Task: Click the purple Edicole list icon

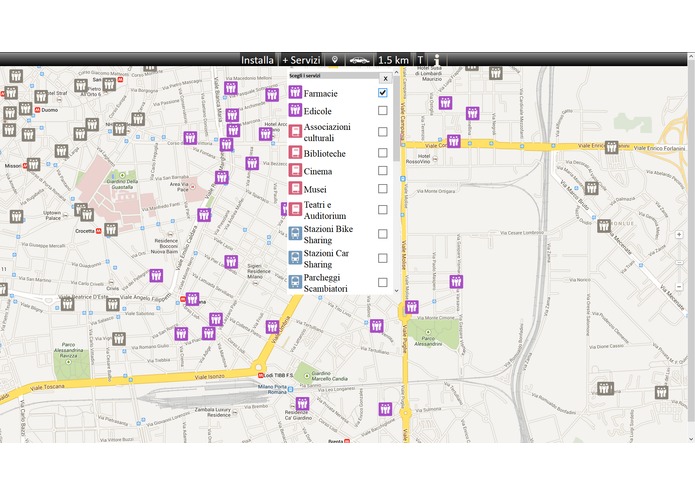Action: click(295, 109)
